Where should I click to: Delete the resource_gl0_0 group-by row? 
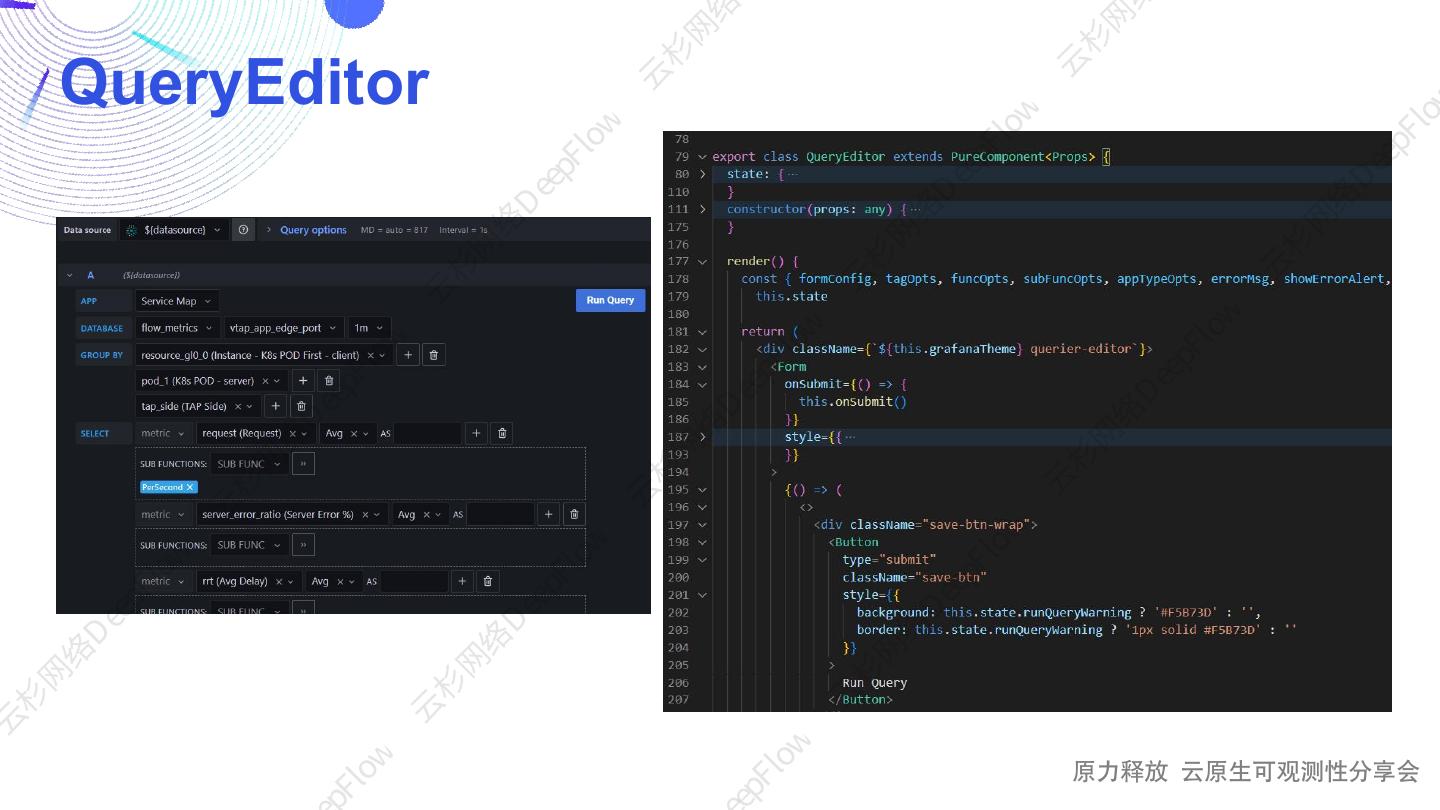(433, 355)
